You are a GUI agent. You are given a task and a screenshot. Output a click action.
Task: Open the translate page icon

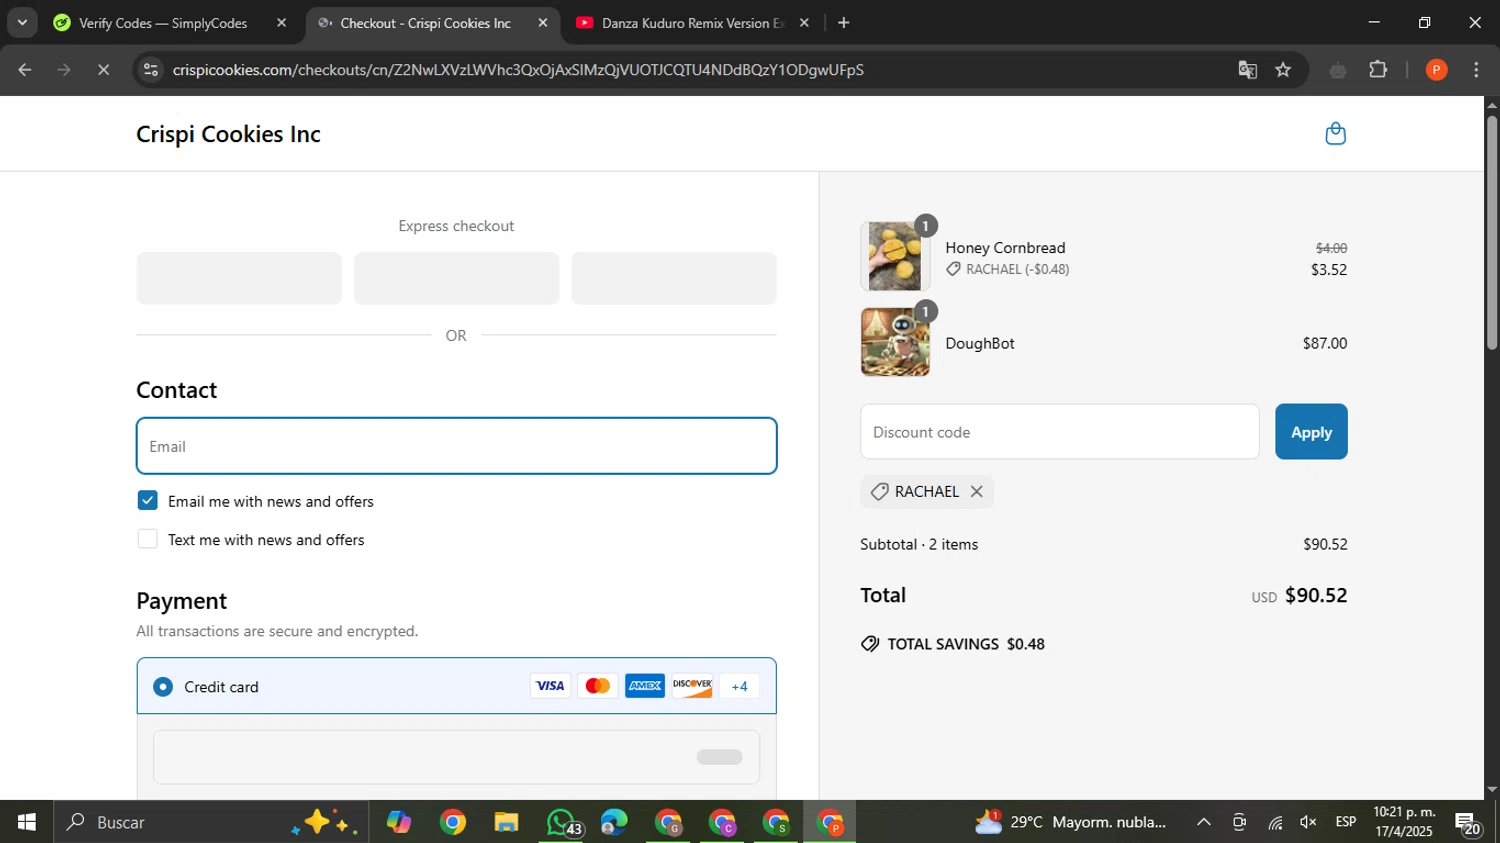1247,70
